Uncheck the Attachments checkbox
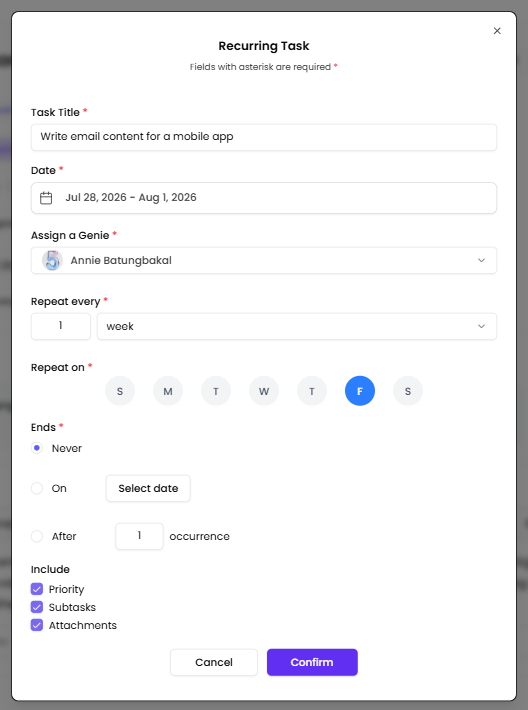The image size is (528, 710). click(x=37, y=625)
